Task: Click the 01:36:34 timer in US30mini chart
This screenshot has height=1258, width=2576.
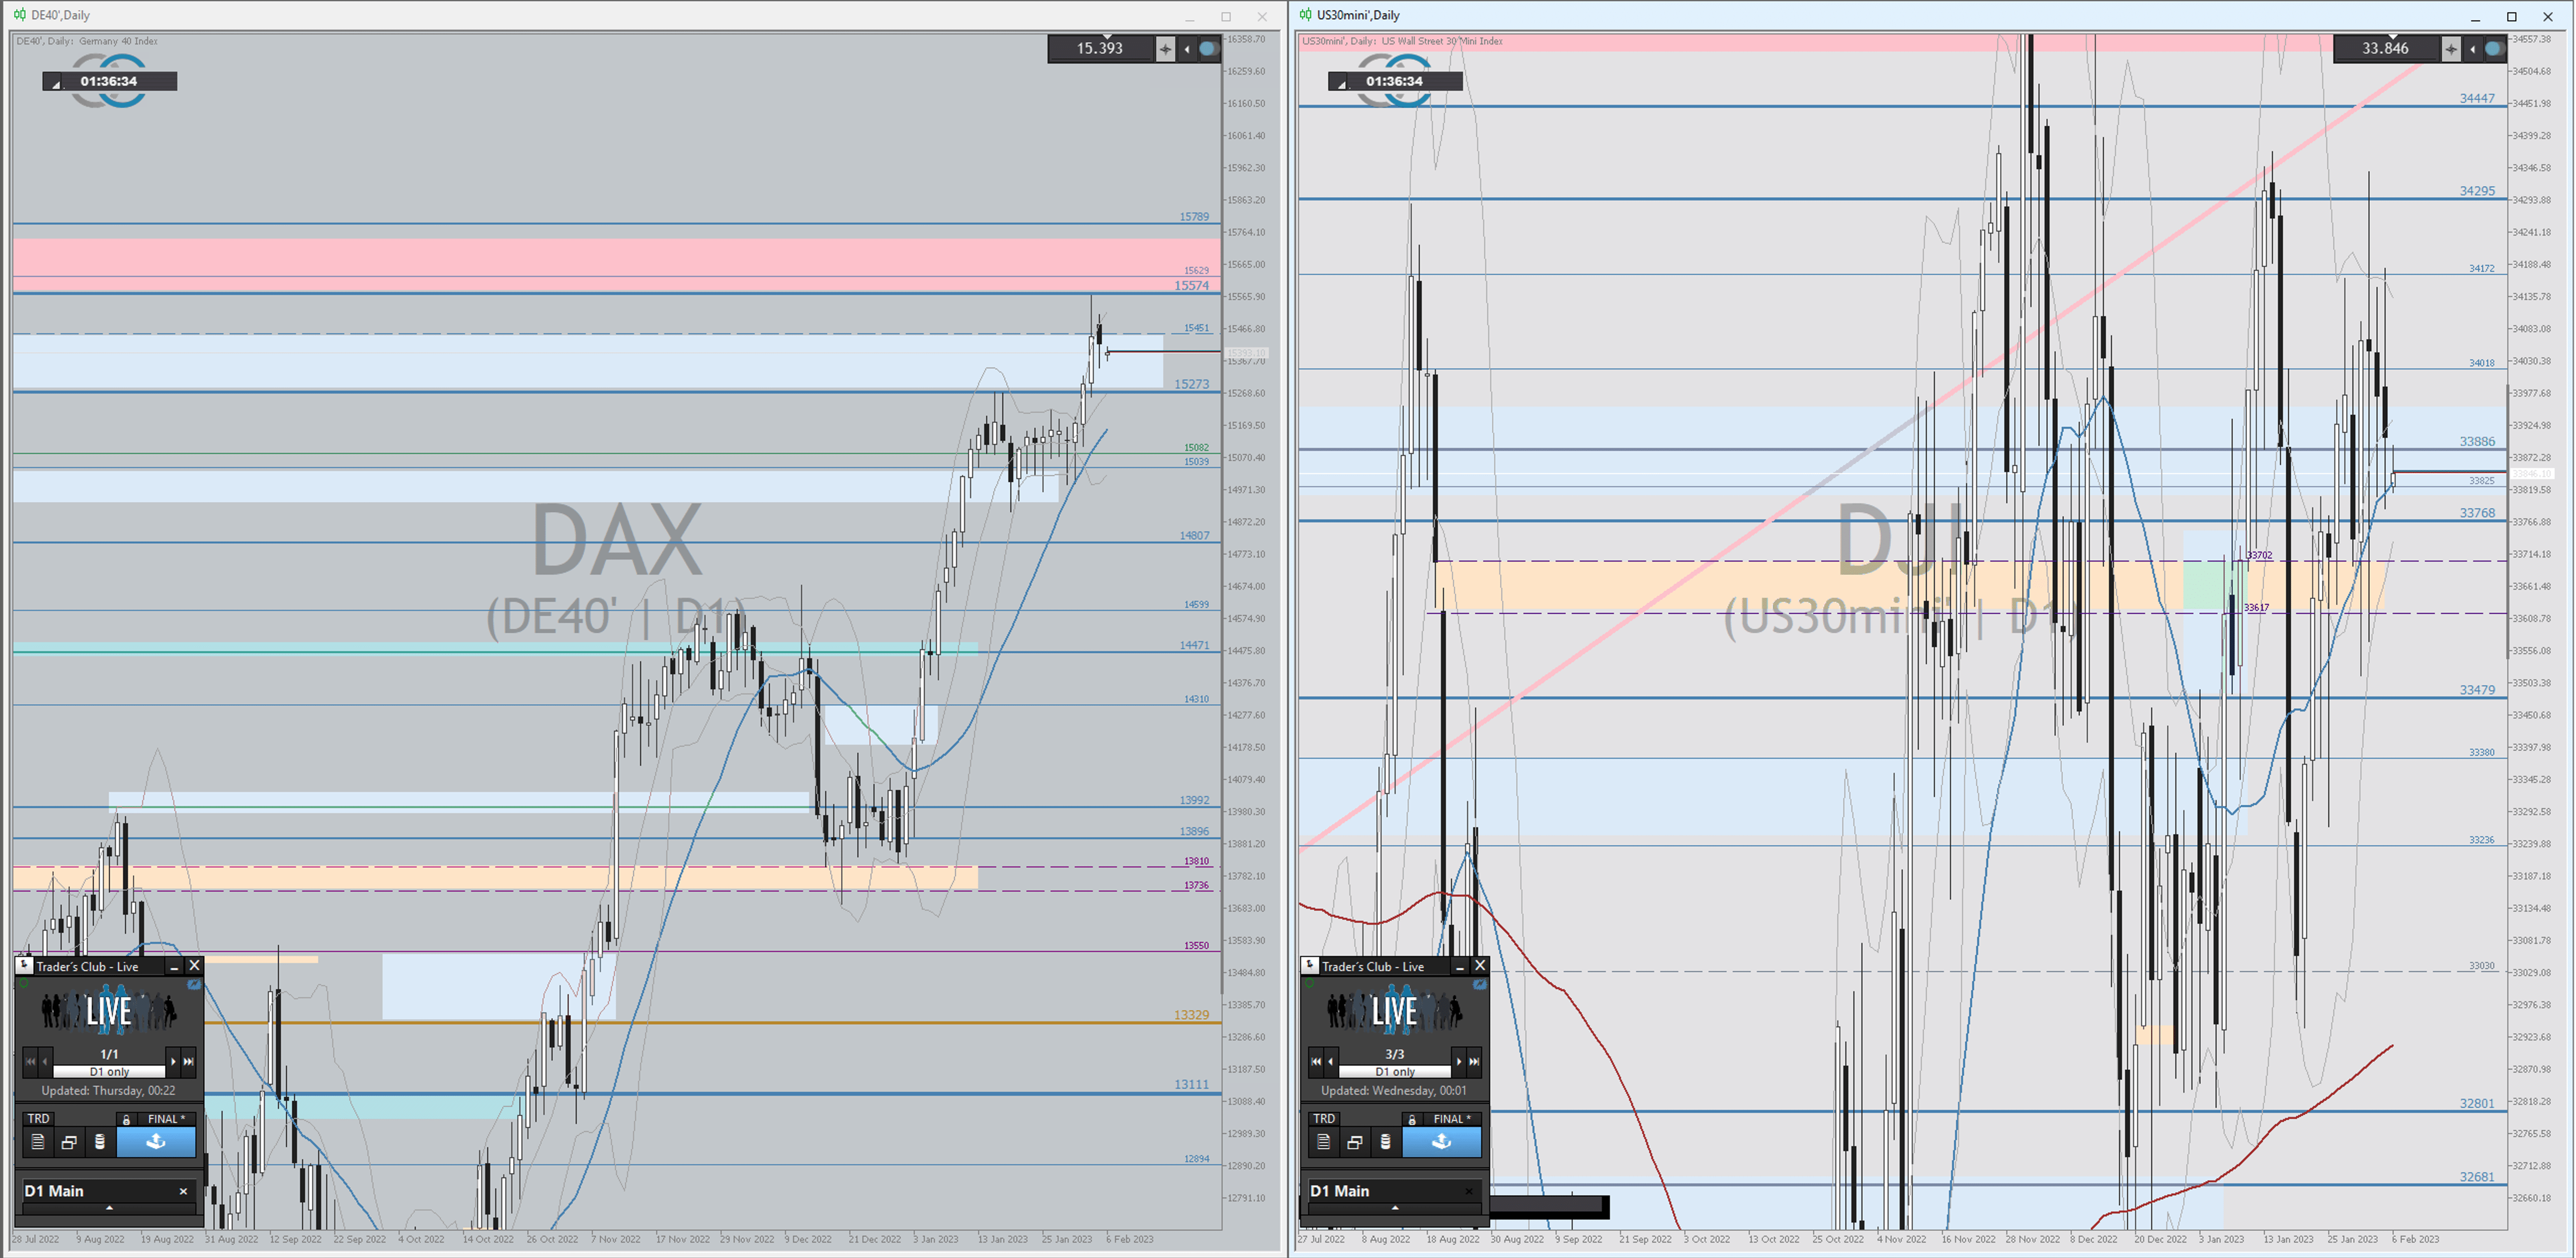Action: 1395,81
